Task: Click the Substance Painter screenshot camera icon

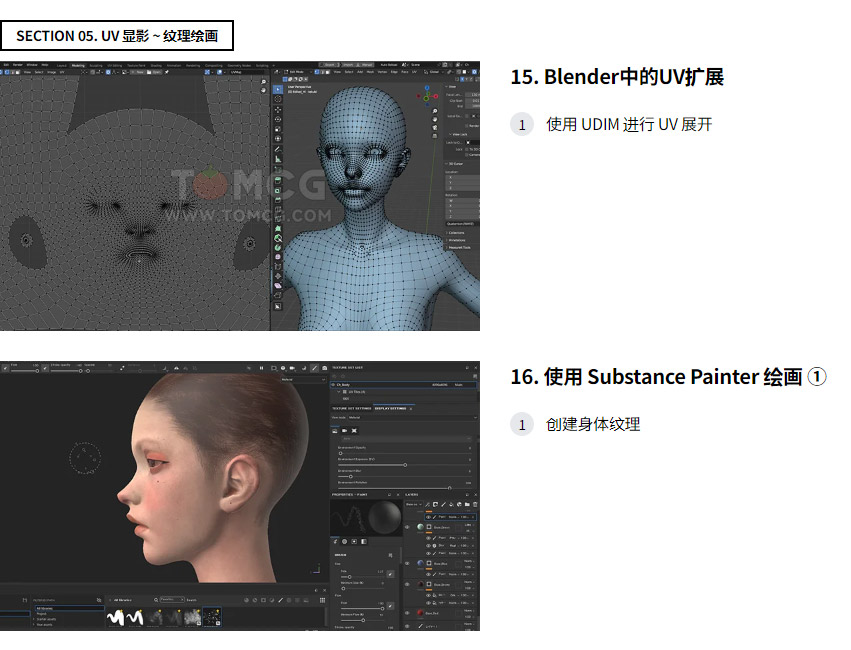Action: coord(325,368)
